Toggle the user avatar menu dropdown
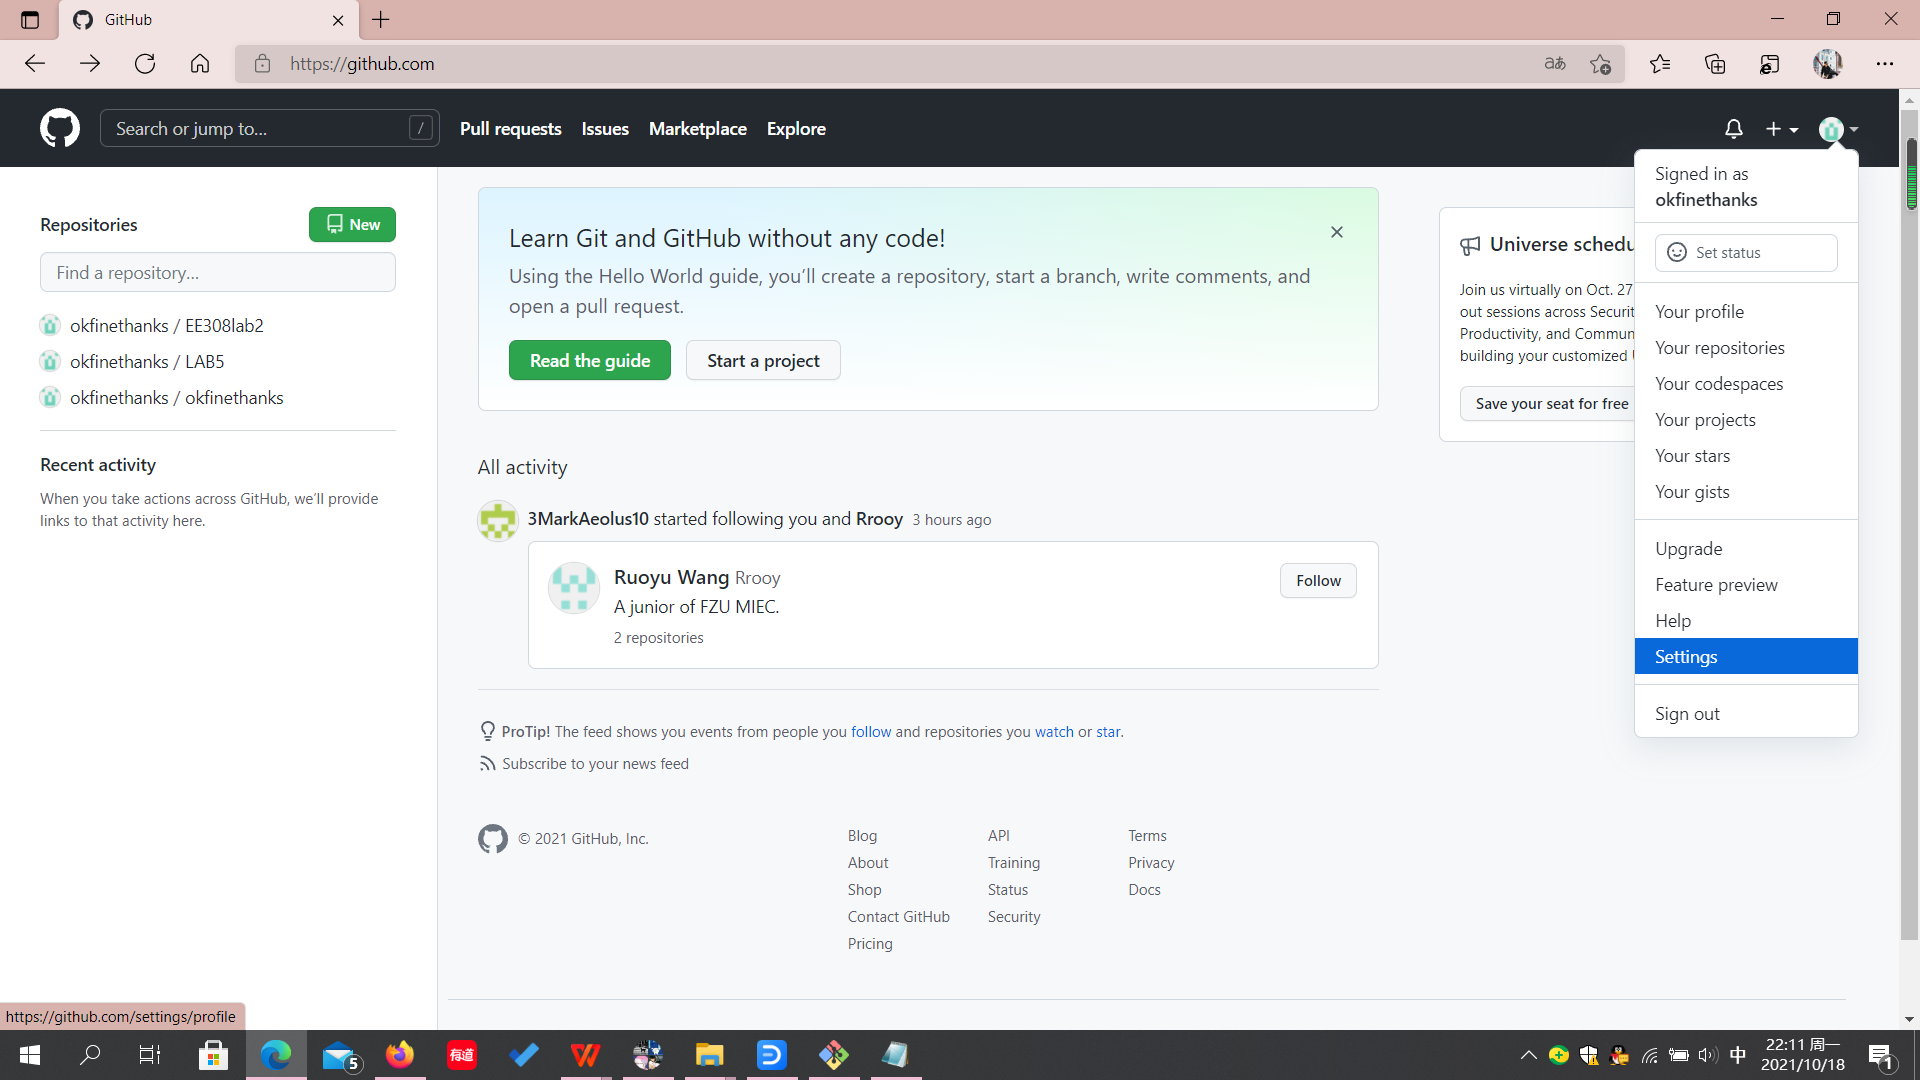The image size is (1920, 1080). (x=1839, y=129)
